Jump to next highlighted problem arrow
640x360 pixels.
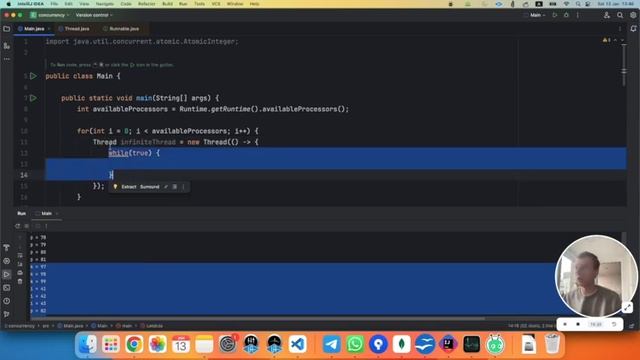coord(622,40)
